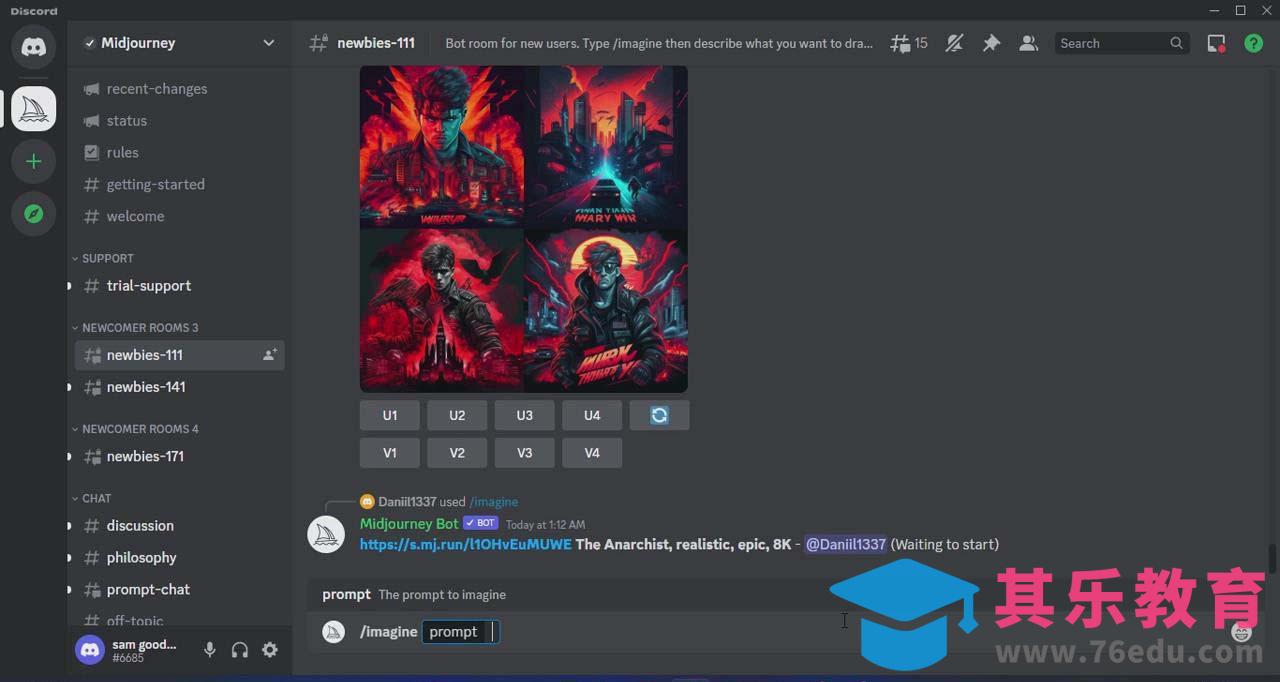
Task: Open the s.mj.run image link
Action: click(x=465, y=544)
